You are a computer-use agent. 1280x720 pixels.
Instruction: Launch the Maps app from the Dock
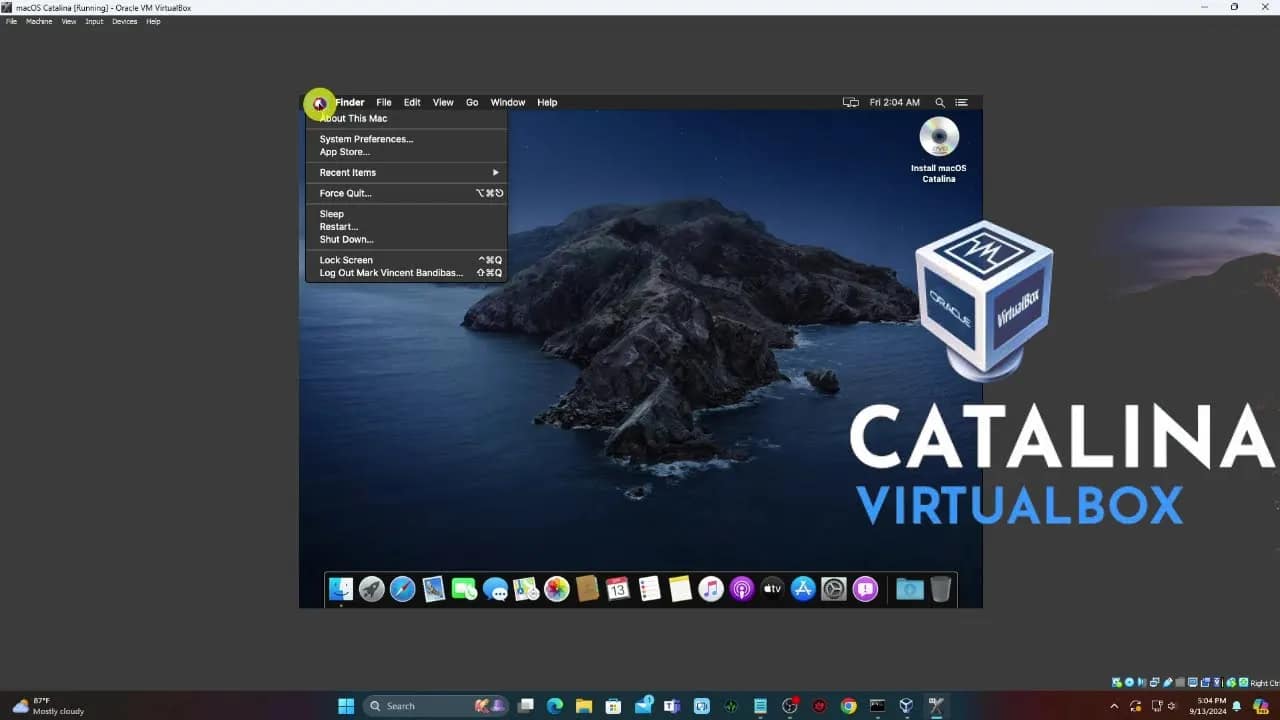(527, 589)
